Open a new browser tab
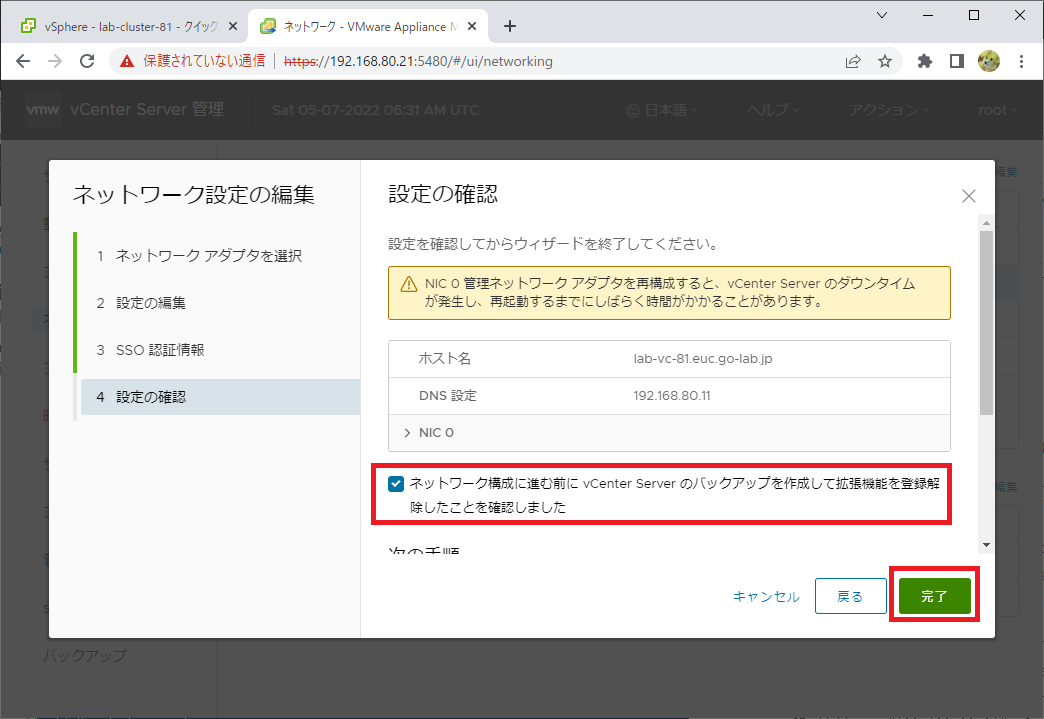Viewport: 1044px width, 719px height. click(x=510, y=26)
